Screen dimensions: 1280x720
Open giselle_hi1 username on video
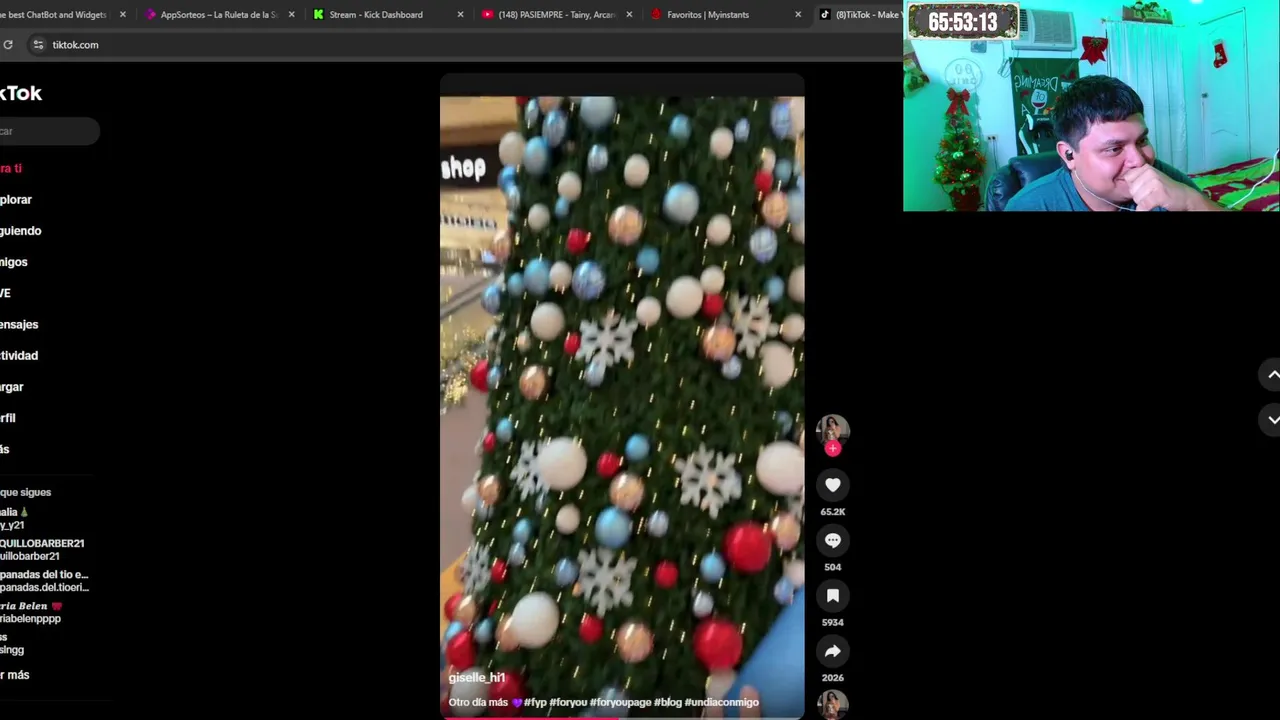[477, 677]
